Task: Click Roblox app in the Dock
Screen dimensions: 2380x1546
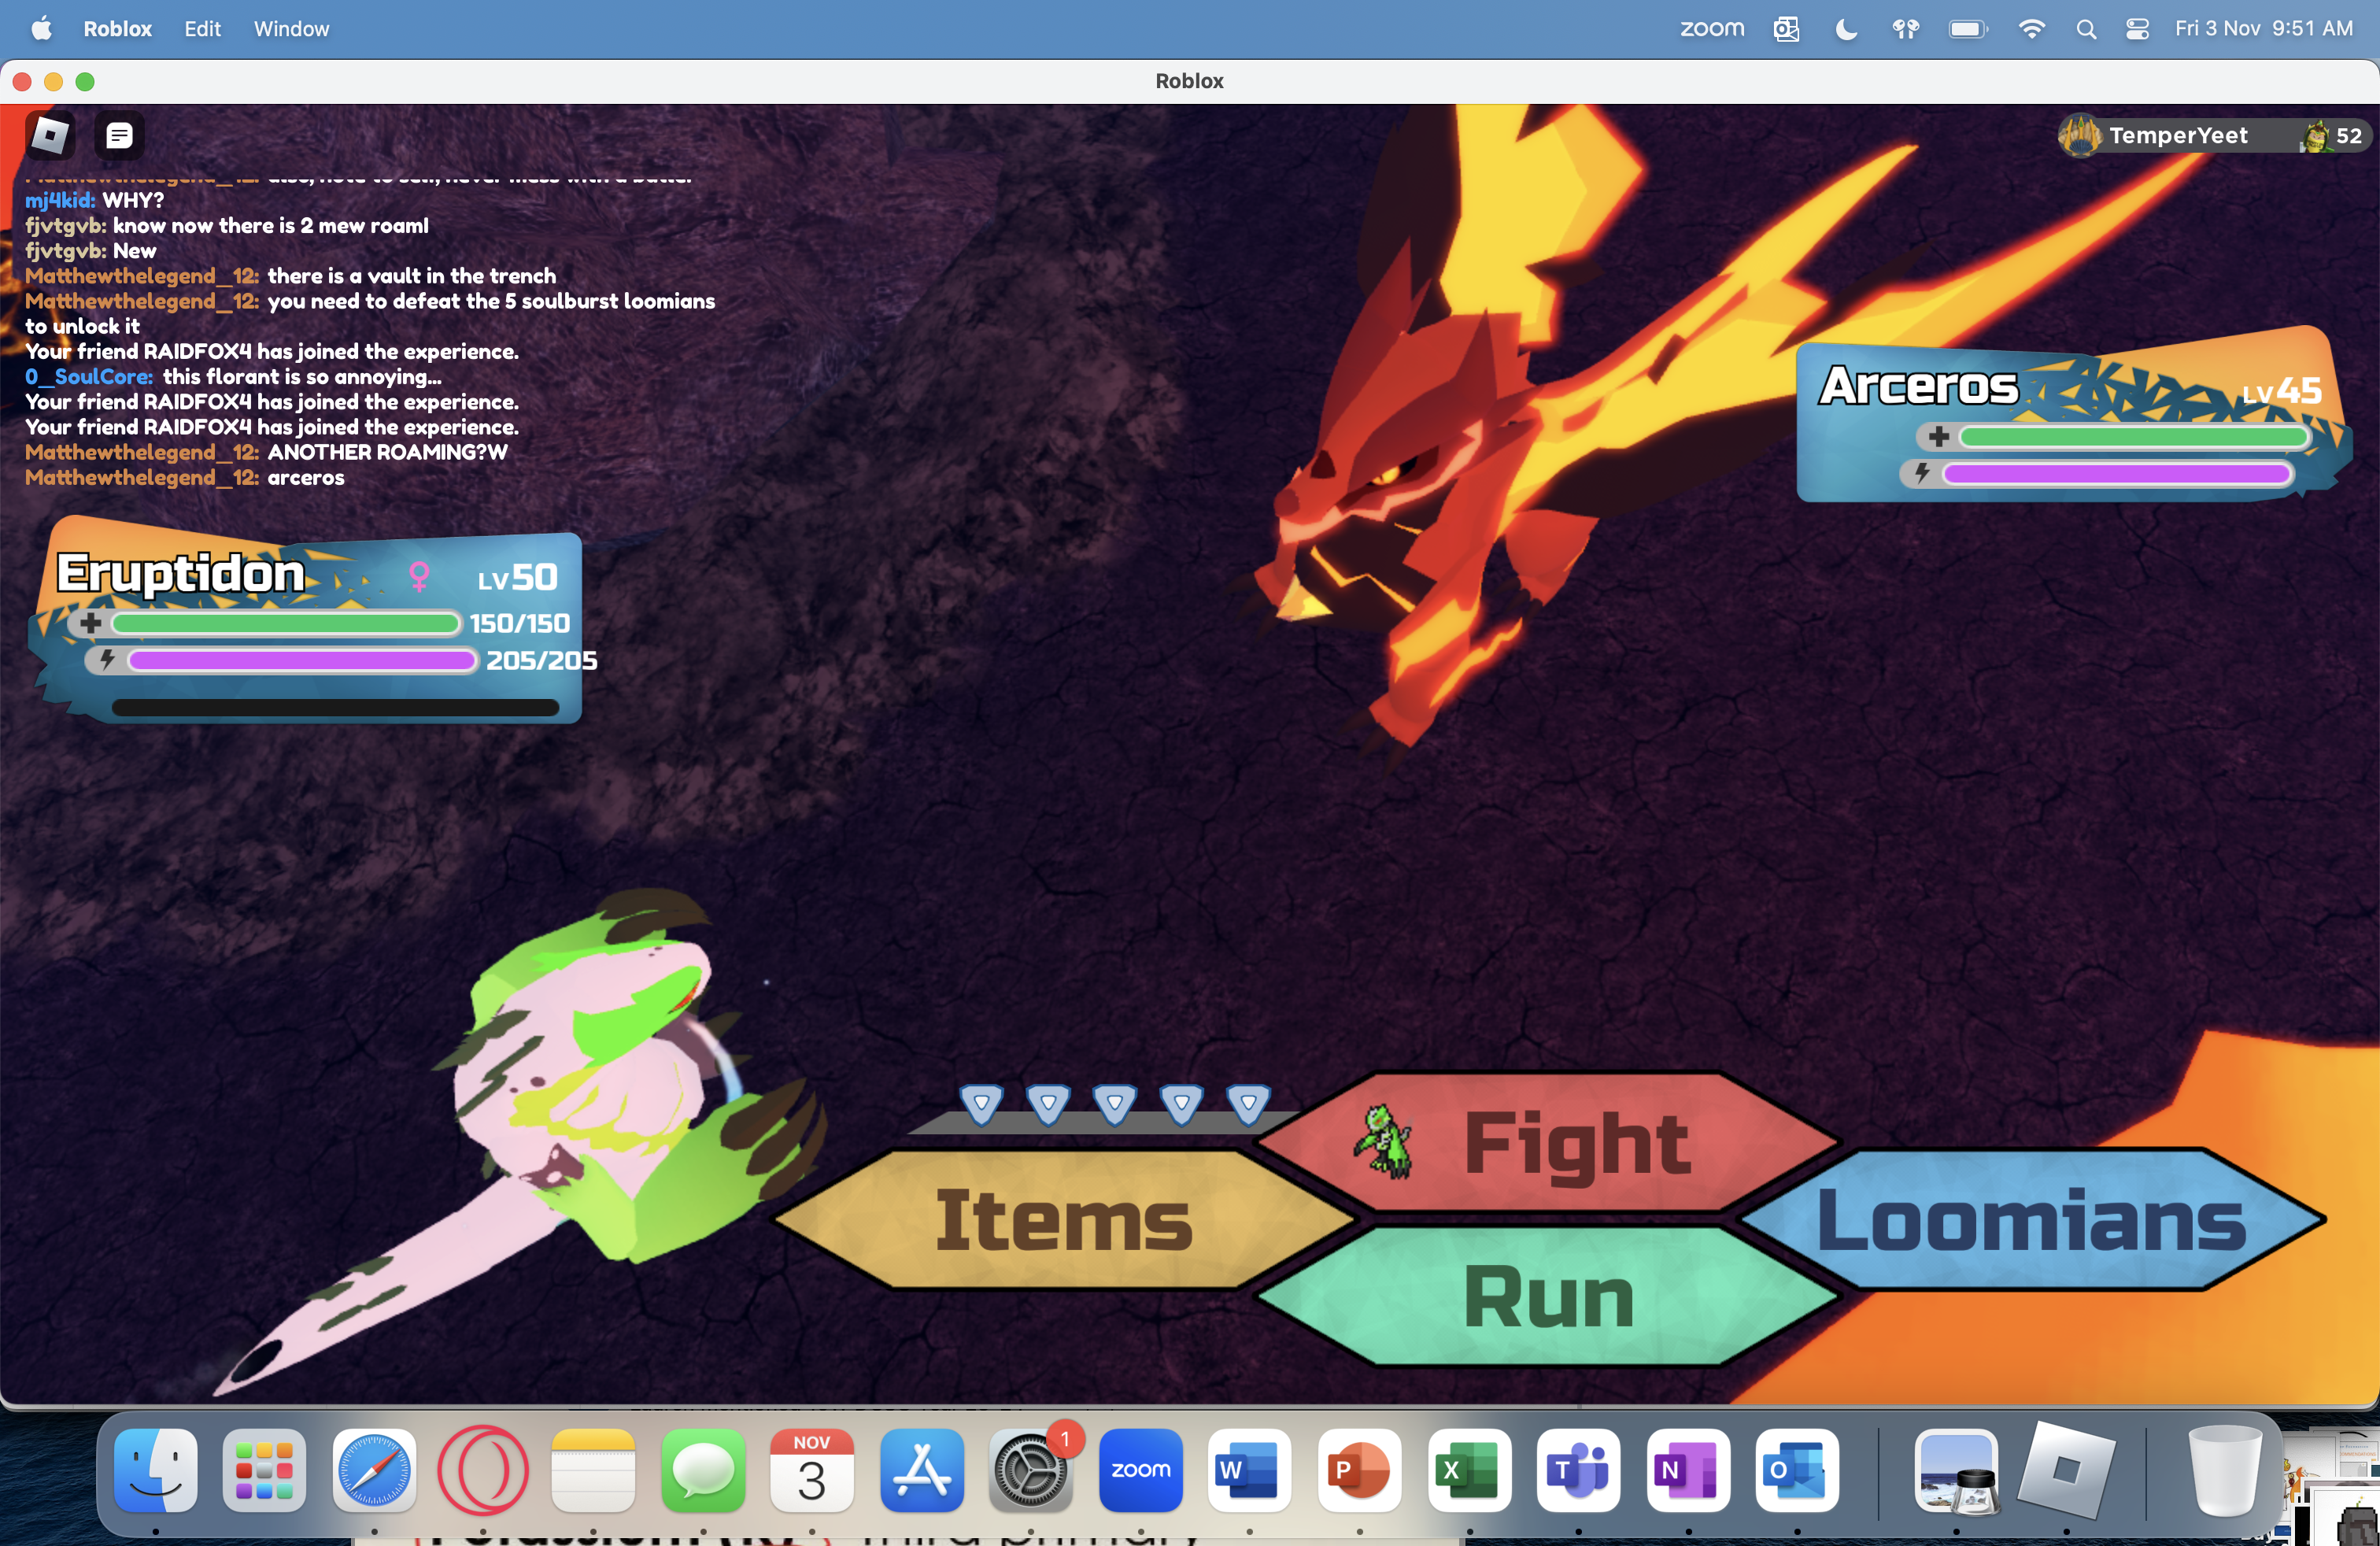Action: [x=2066, y=1469]
